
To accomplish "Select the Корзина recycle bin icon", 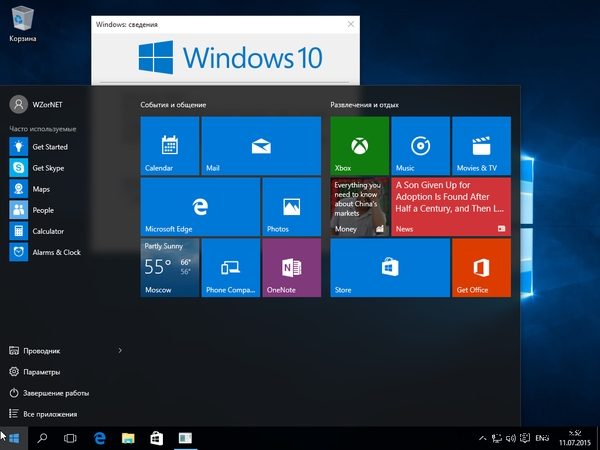I will point(23,24).
